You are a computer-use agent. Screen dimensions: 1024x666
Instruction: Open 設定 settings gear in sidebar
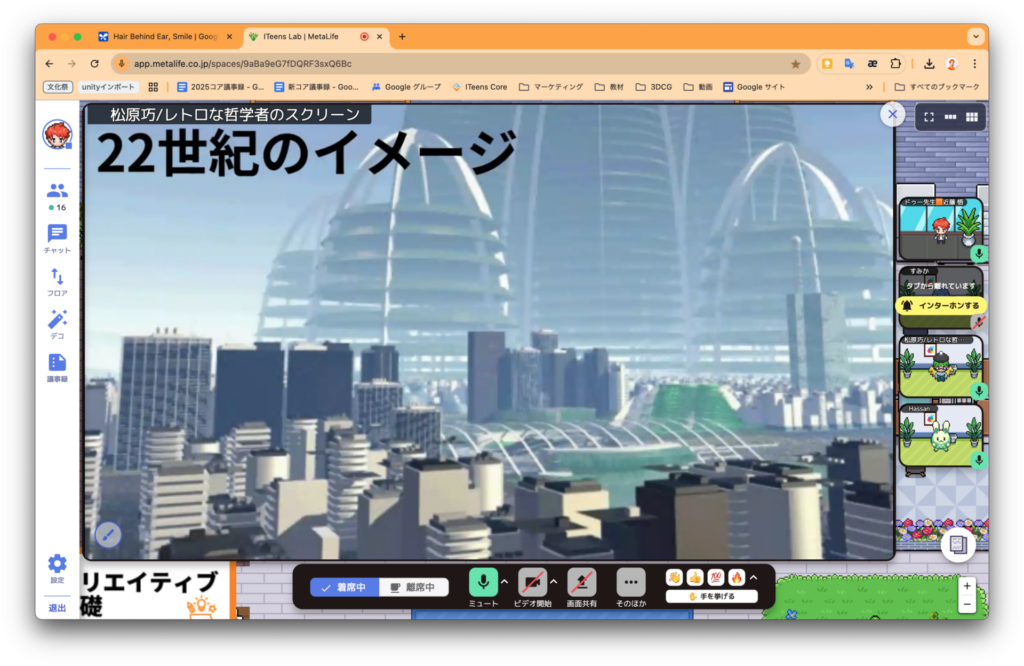click(x=57, y=568)
